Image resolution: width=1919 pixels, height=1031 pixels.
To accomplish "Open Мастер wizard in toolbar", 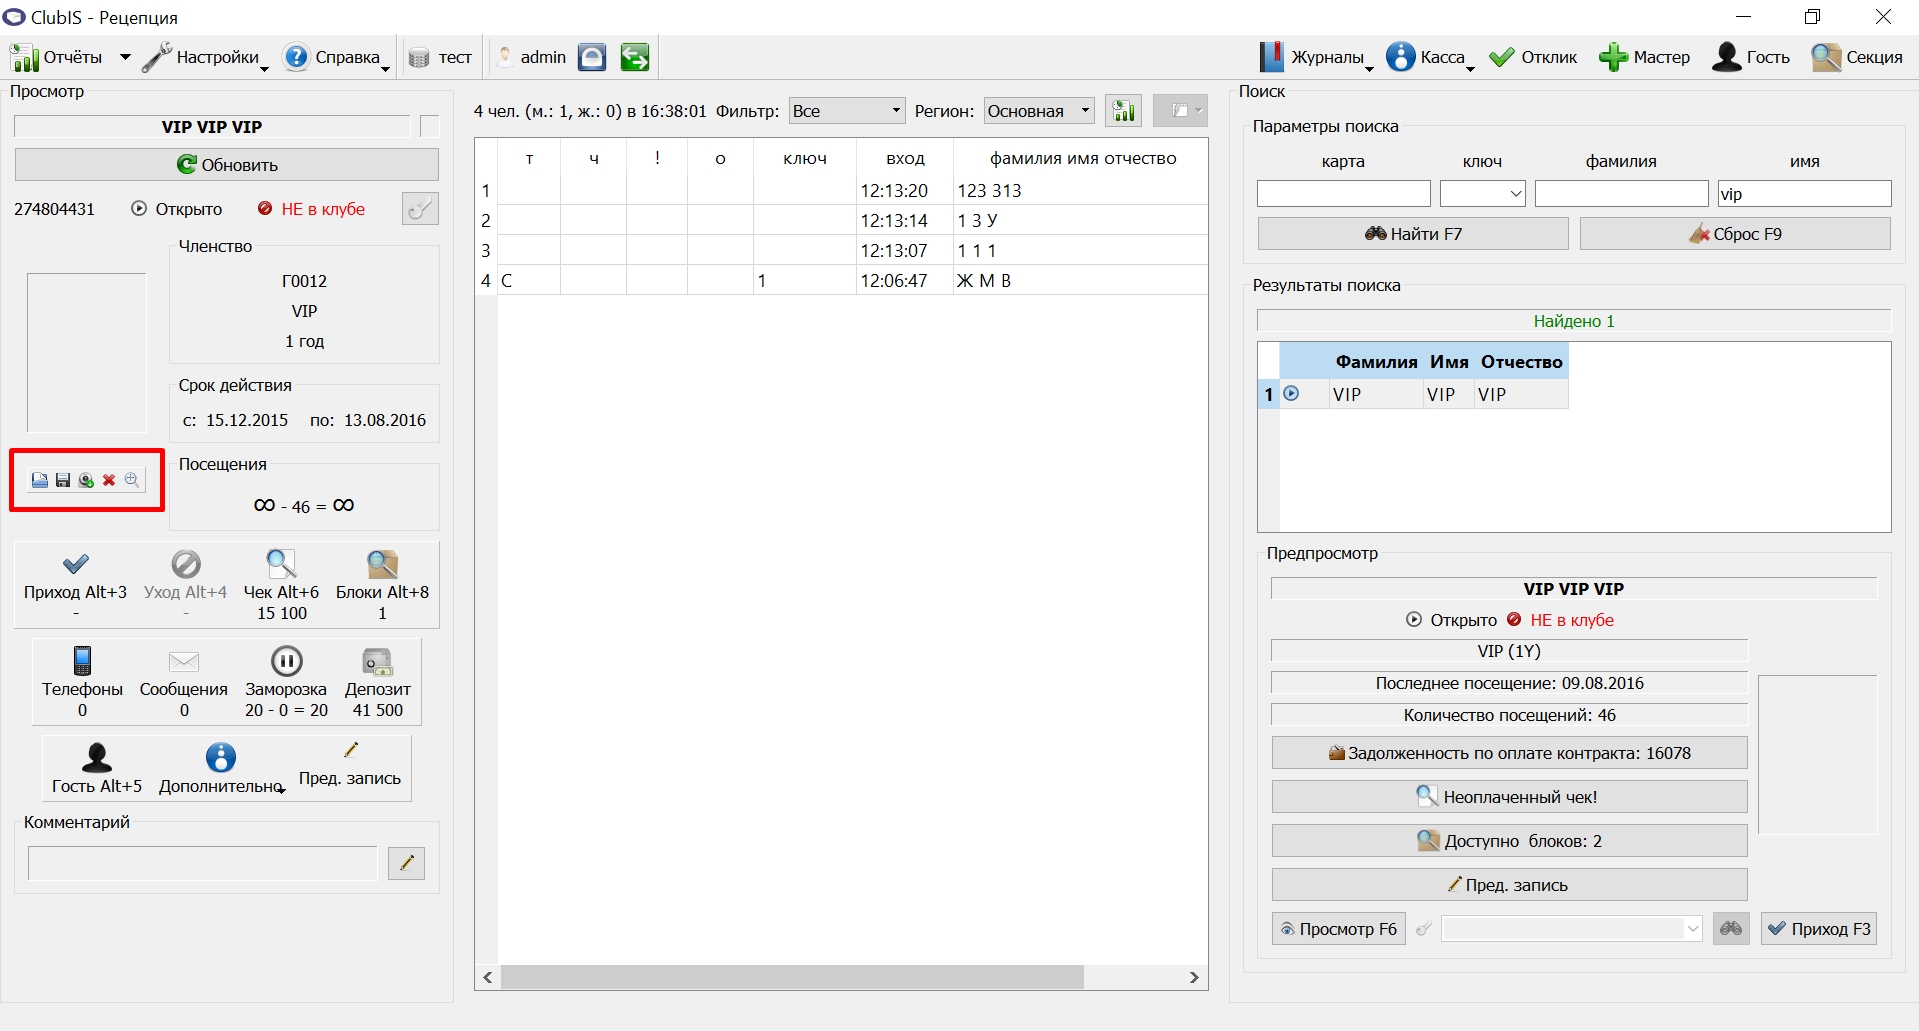I will click(x=1644, y=57).
